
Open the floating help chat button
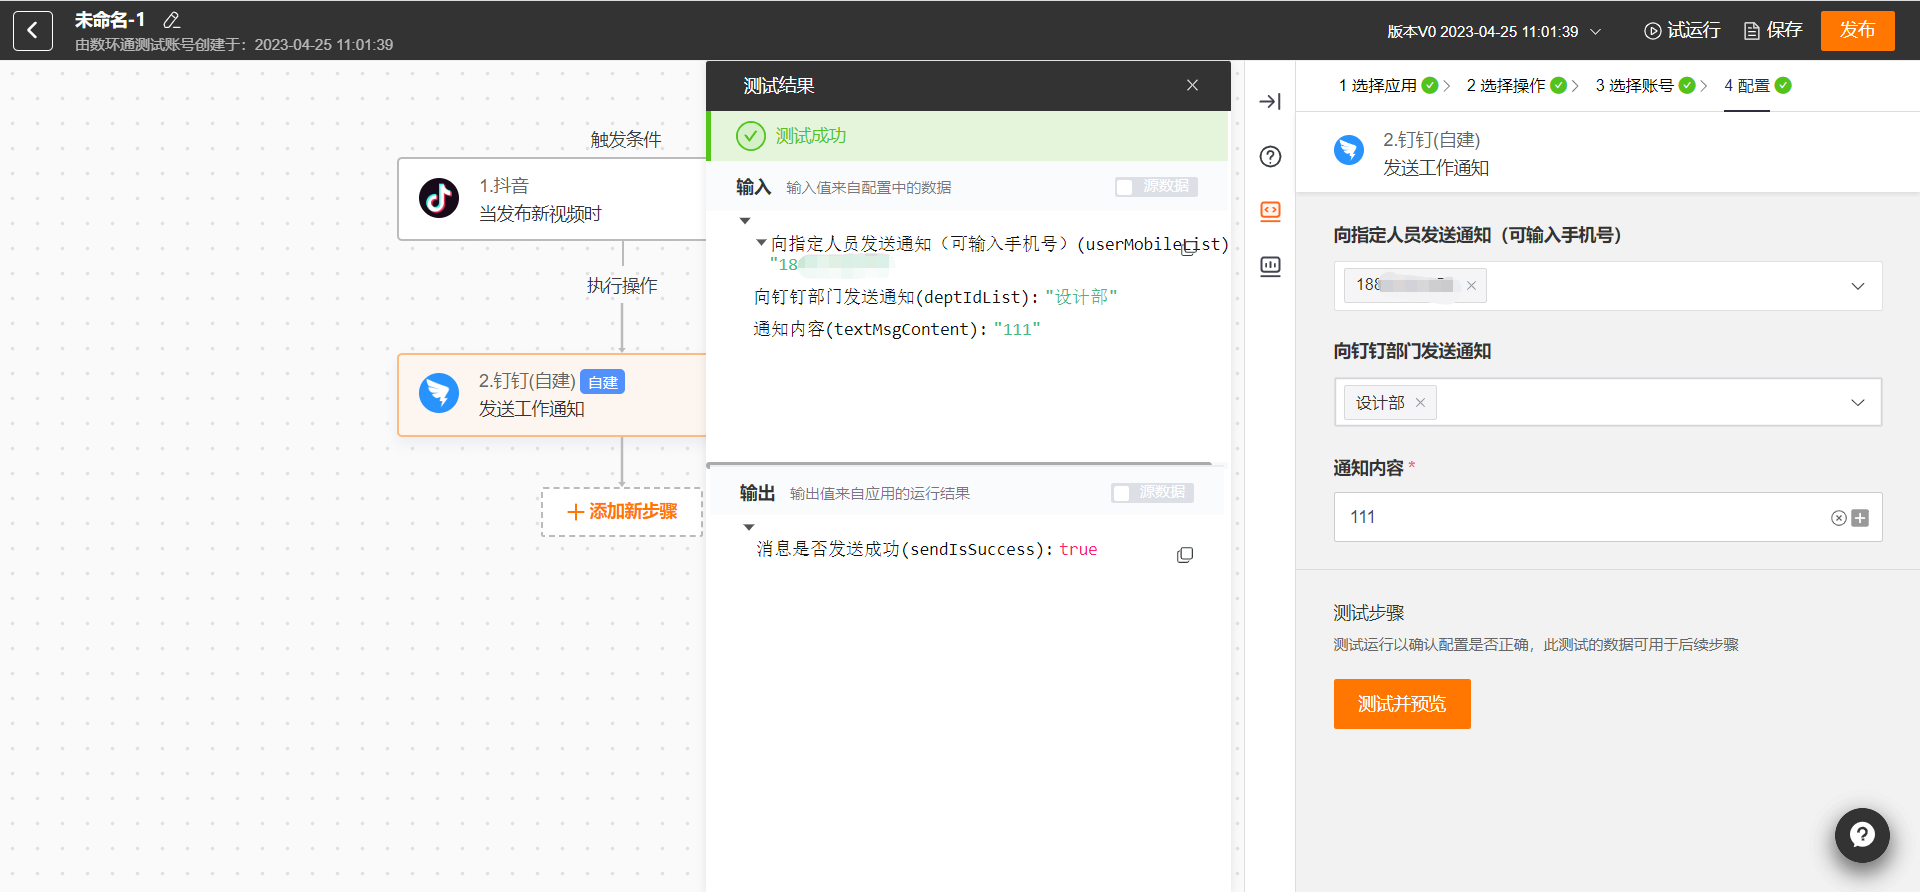[1861, 835]
